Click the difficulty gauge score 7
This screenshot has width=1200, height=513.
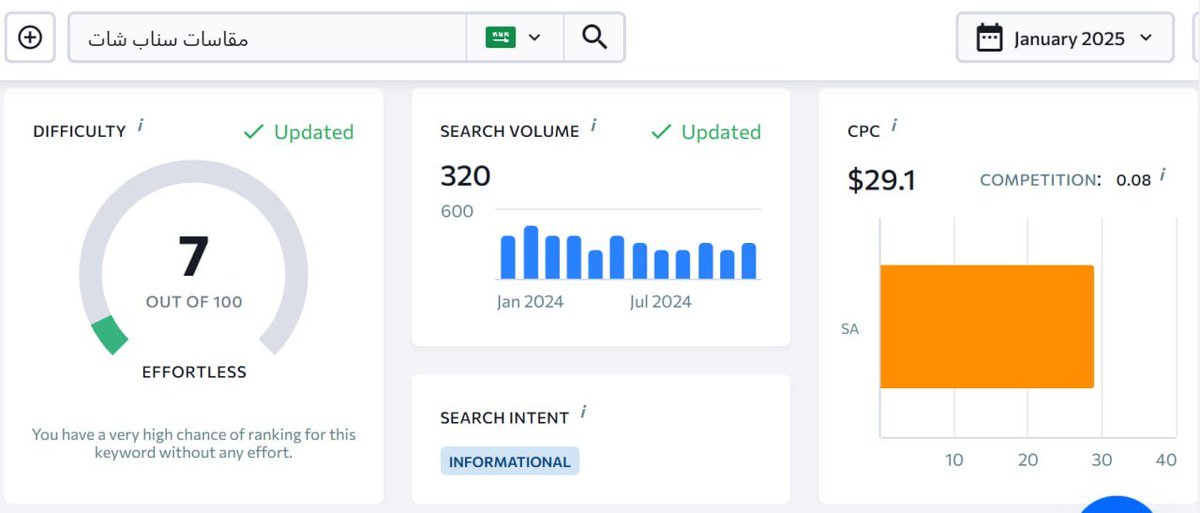pyautogui.click(x=193, y=256)
